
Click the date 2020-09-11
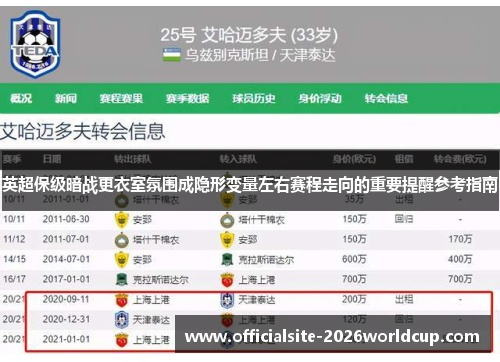point(66,299)
